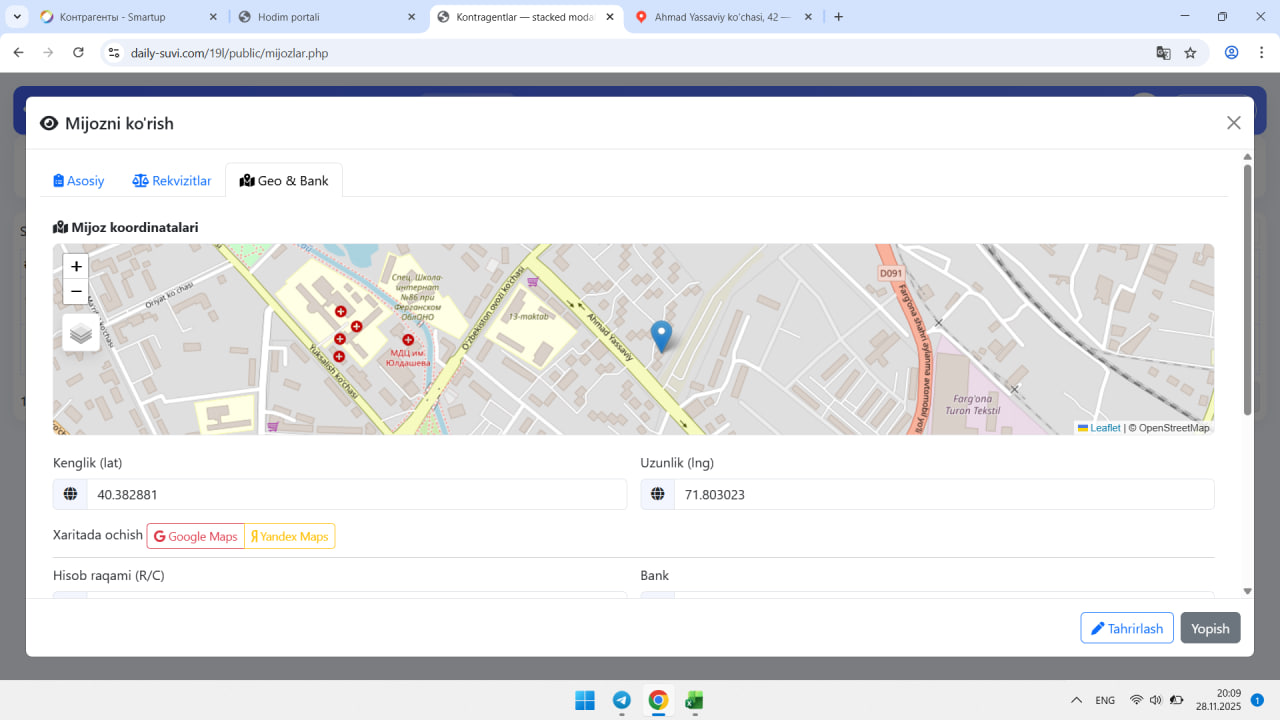Click the Tahrirlash edit button
Screen dimensions: 1280x720
pyautogui.click(x=1127, y=628)
